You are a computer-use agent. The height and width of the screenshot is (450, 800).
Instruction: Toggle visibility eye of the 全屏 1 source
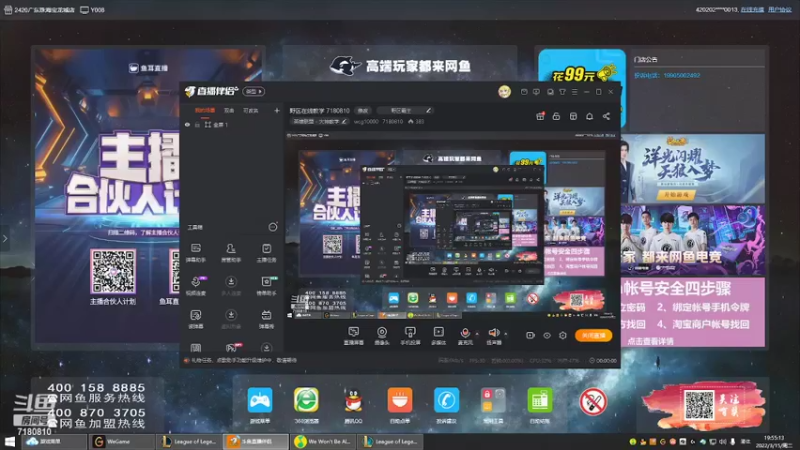click(x=187, y=124)
